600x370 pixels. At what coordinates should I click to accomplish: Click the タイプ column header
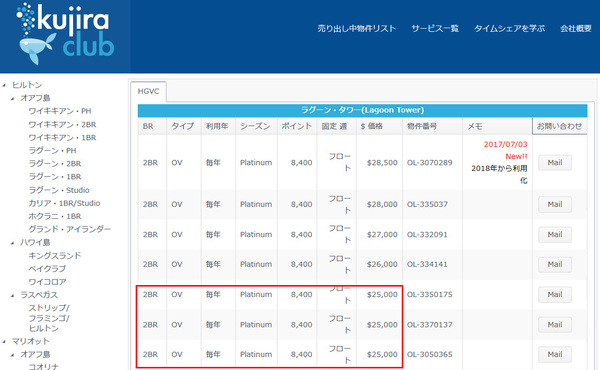184,126
